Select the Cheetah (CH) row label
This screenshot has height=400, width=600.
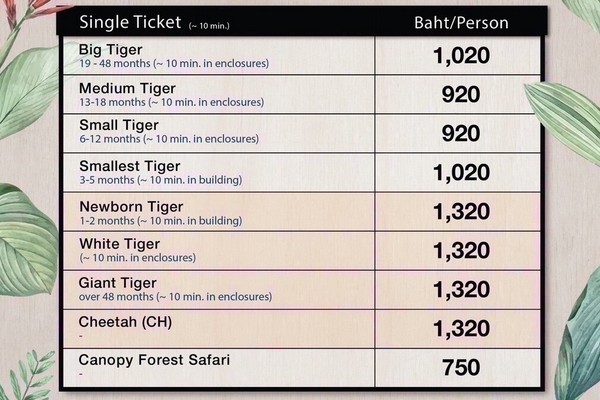(125, 322)
